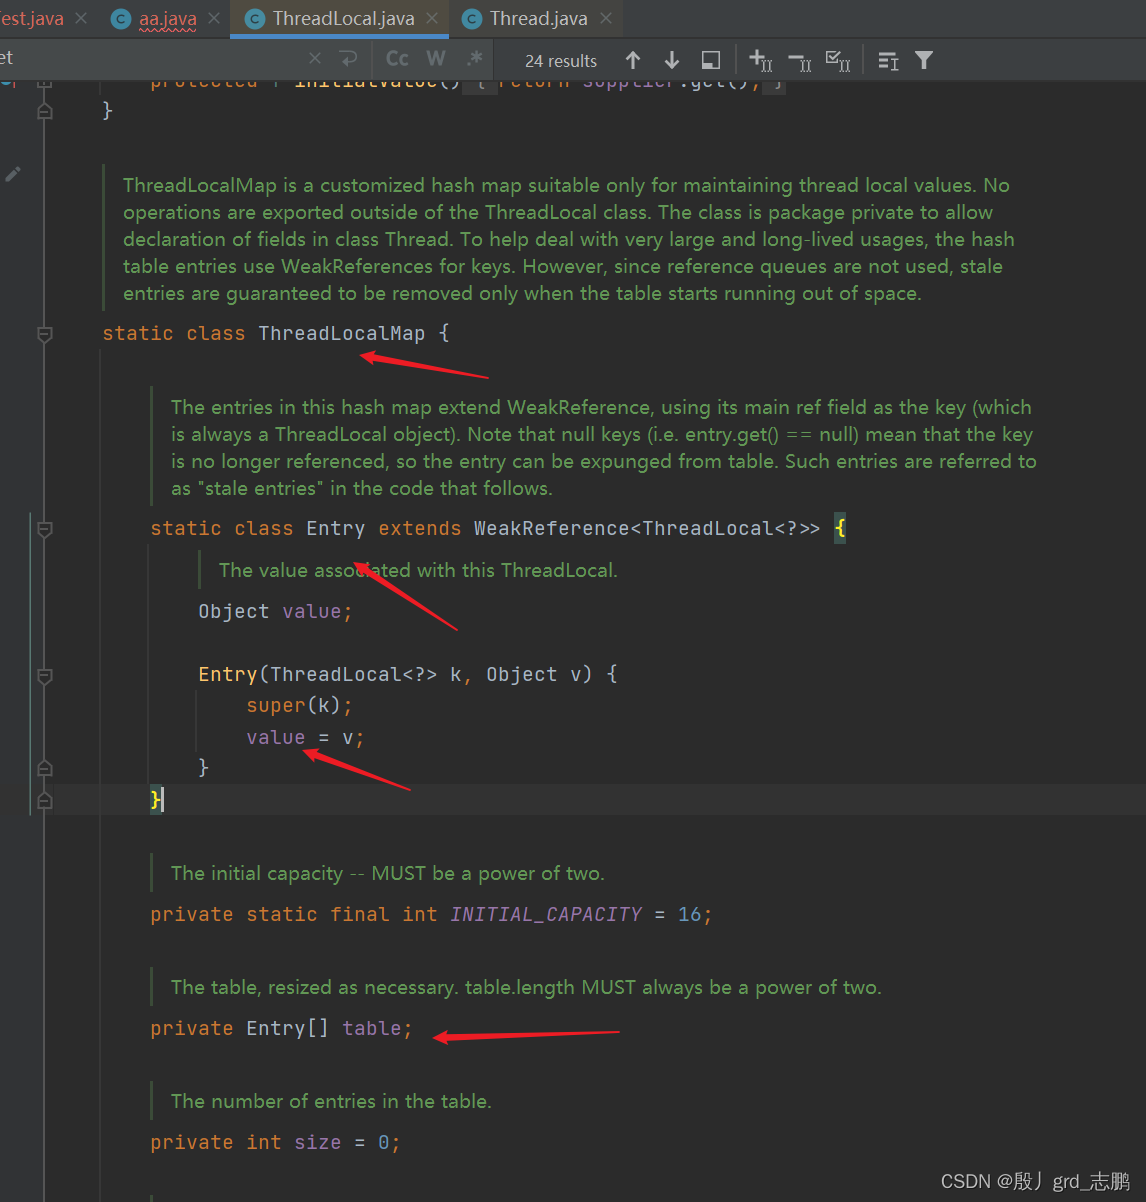Switch to the Thread.java editor tab
This screenshot has height=1202, width=1146.
click(x=537, y=19)
